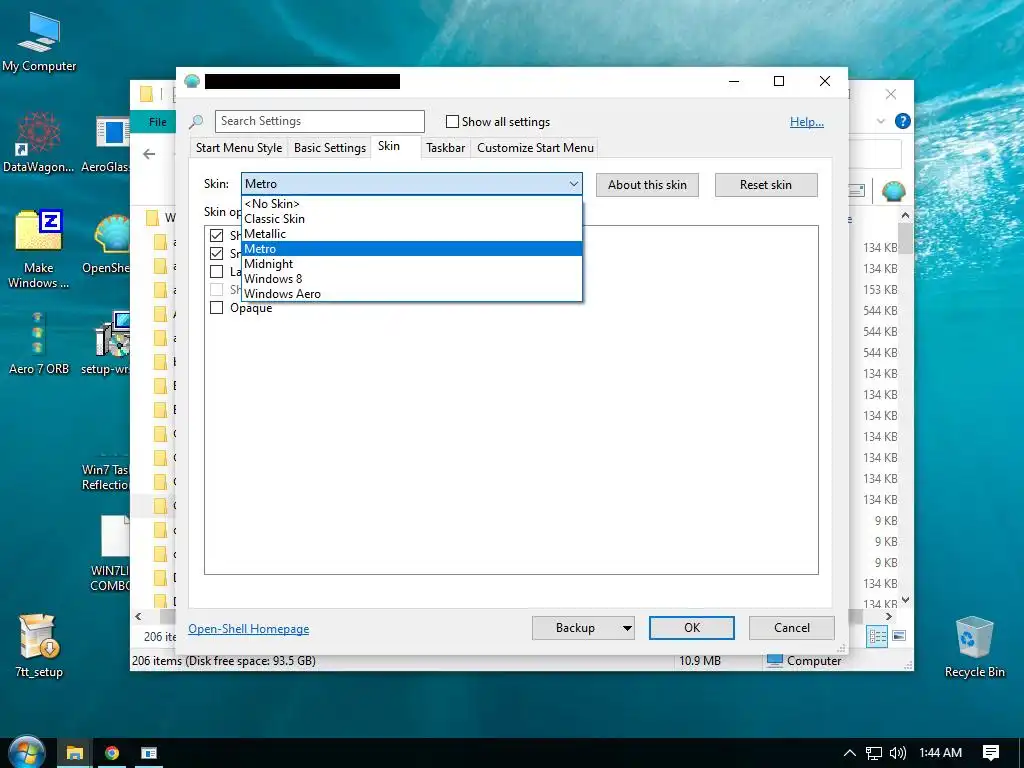The width and height of the screenshot is (1024, 768).
Task: Launch the DataWagon shortcut on the desktop
Action: pyautogui.click(x=39, y=141)
